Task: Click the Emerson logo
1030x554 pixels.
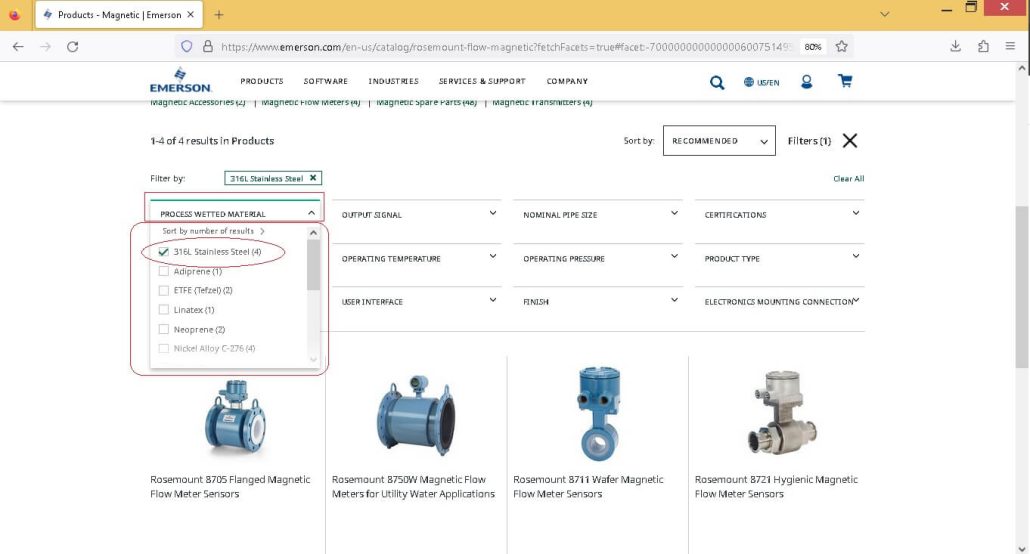Action: (x=180, y=80)
